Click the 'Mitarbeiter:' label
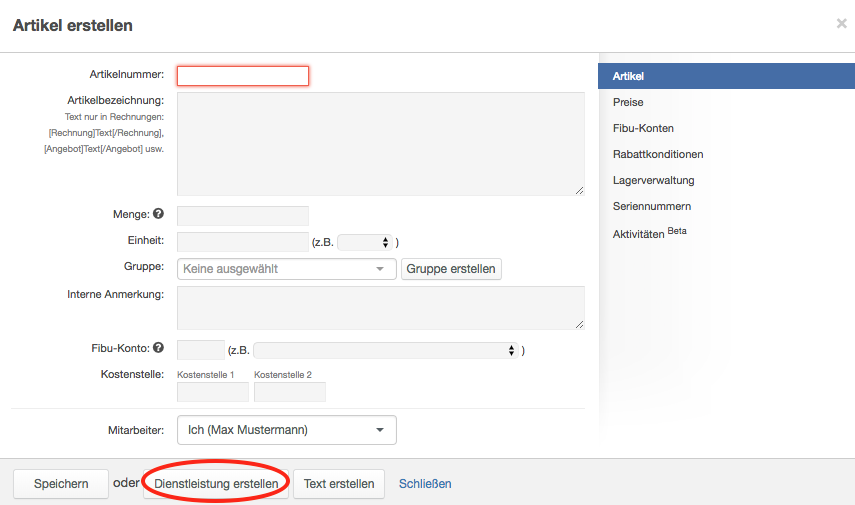This screenshot has height=505, width=855. tap(136, 430)
